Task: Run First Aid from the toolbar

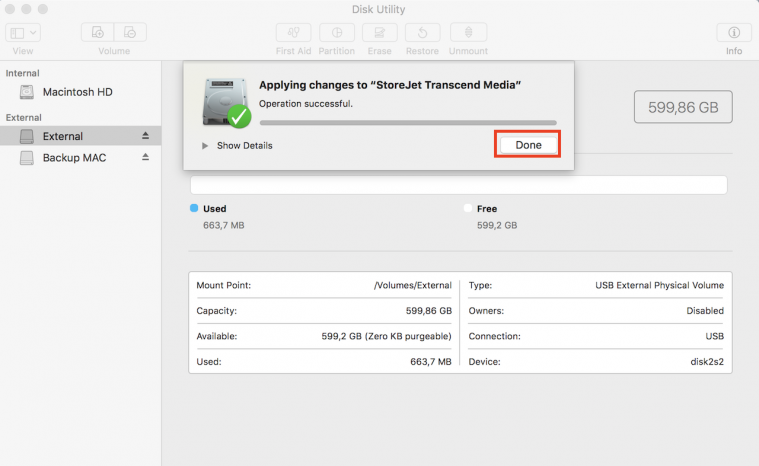Action: pos(293,32)
